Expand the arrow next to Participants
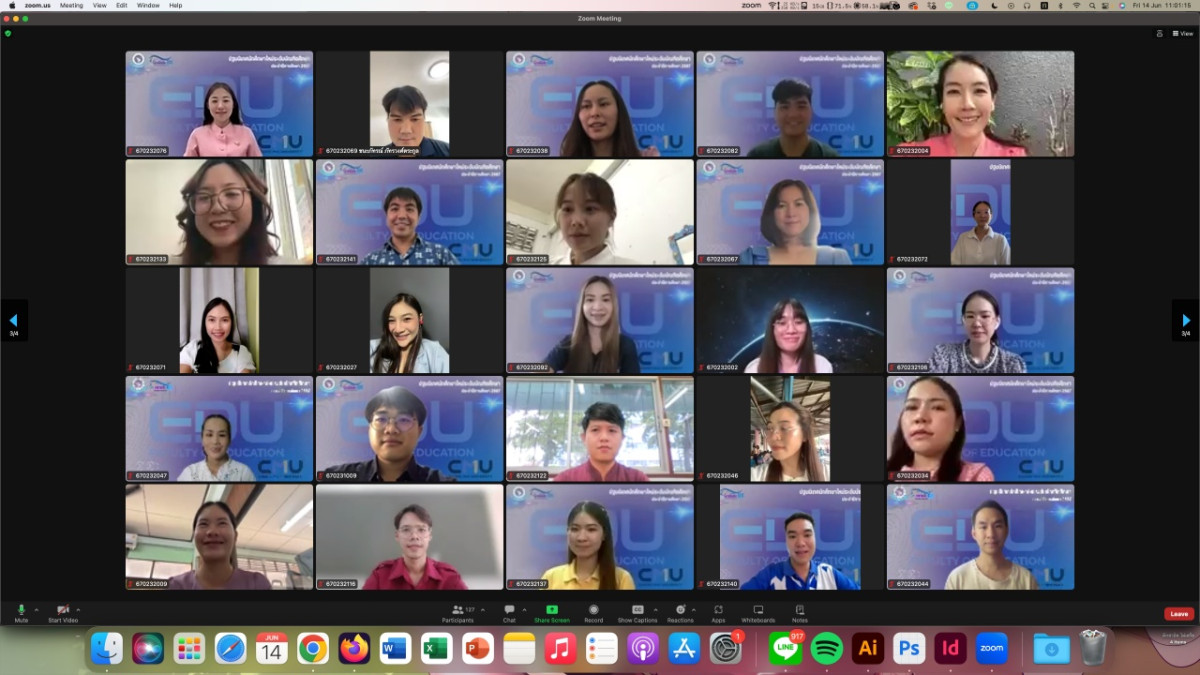 [483, 609]
